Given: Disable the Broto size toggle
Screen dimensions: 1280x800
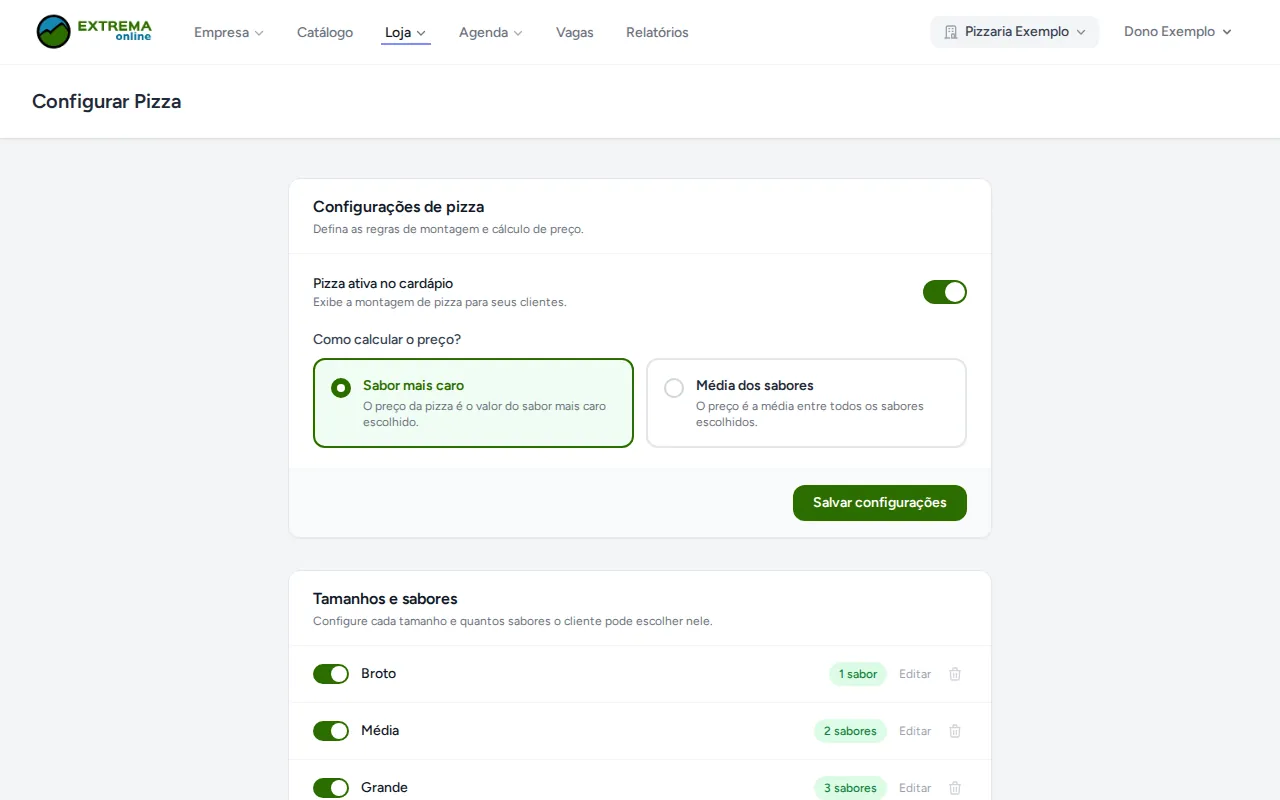Looking at the screenshot, I should pyautogui.click(x=331, y=674).
